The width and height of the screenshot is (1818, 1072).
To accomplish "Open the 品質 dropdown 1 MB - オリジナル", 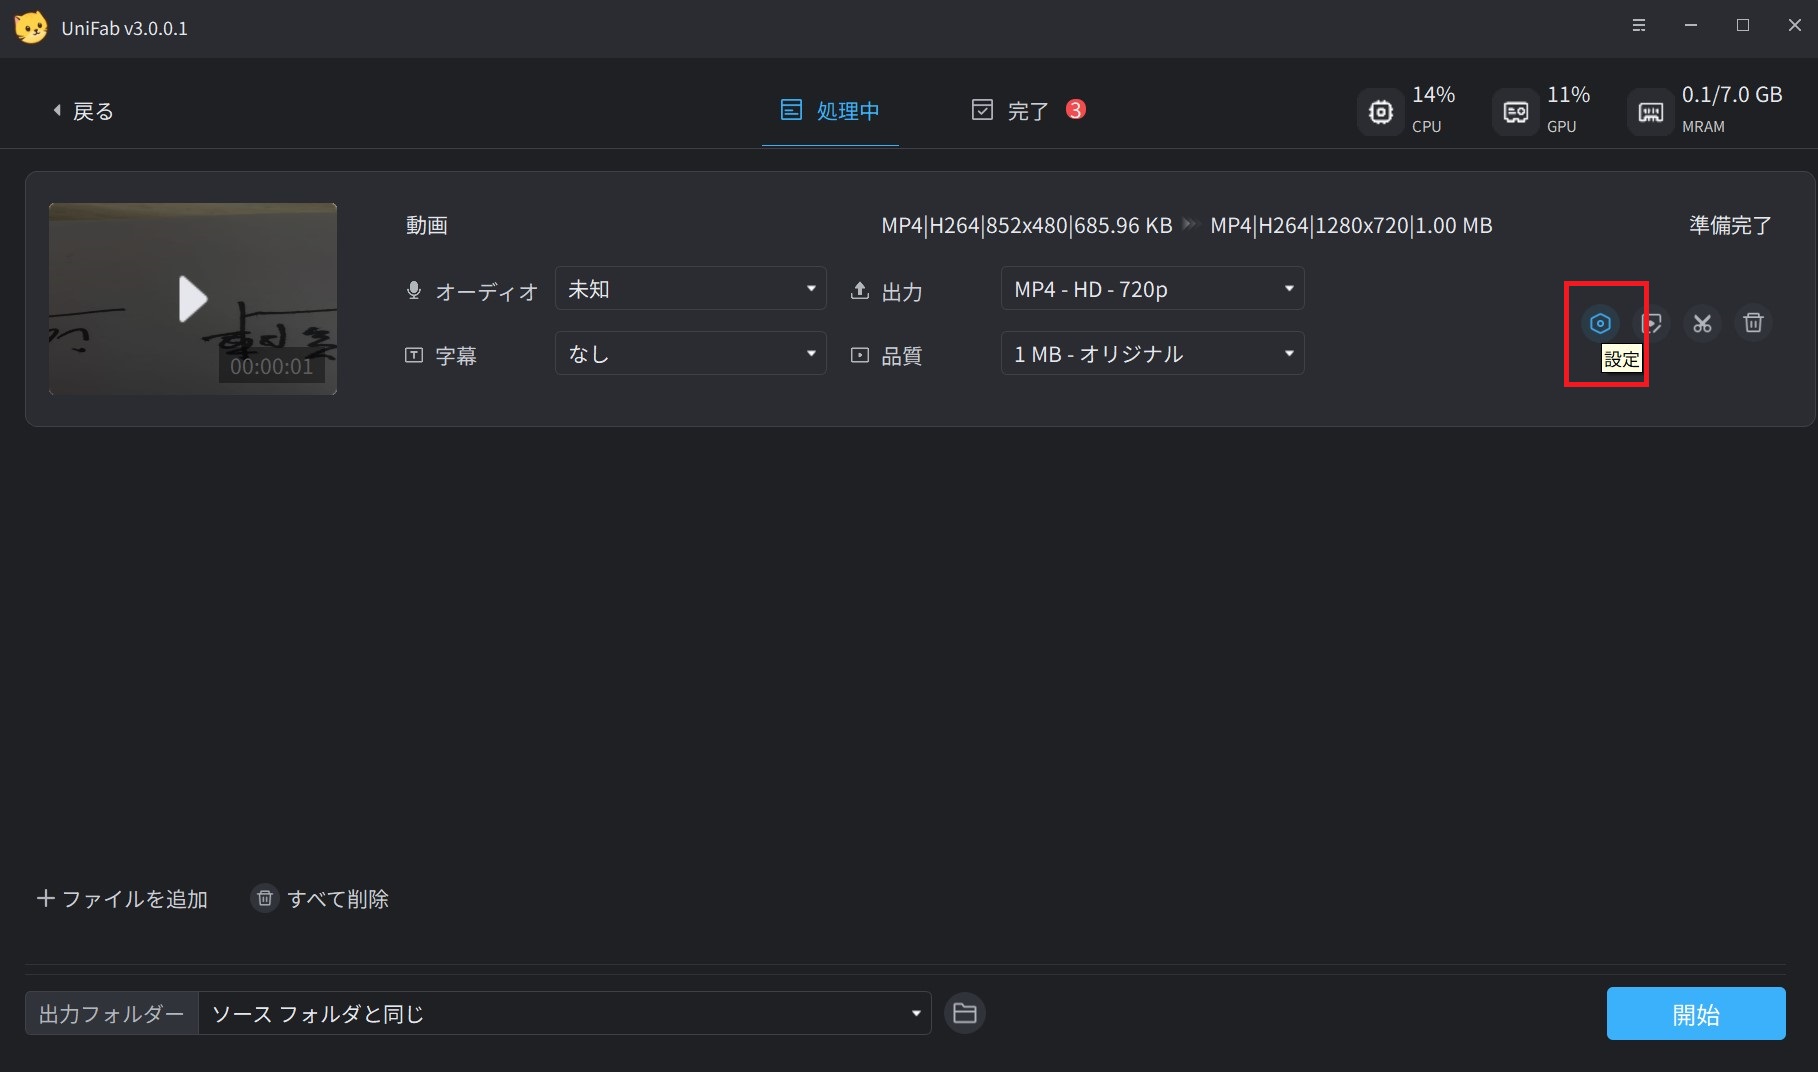I will pos(1153,353).
